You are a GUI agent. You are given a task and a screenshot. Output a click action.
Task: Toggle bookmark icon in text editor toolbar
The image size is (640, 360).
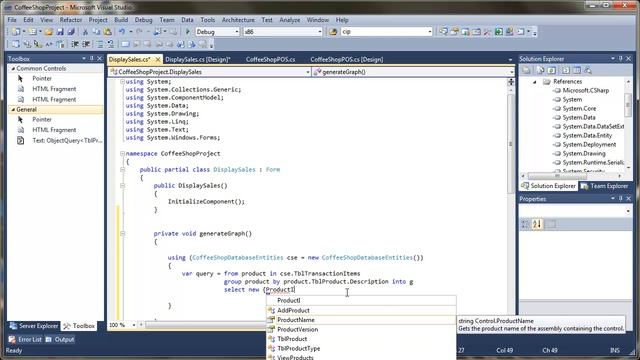coord(125,44)
